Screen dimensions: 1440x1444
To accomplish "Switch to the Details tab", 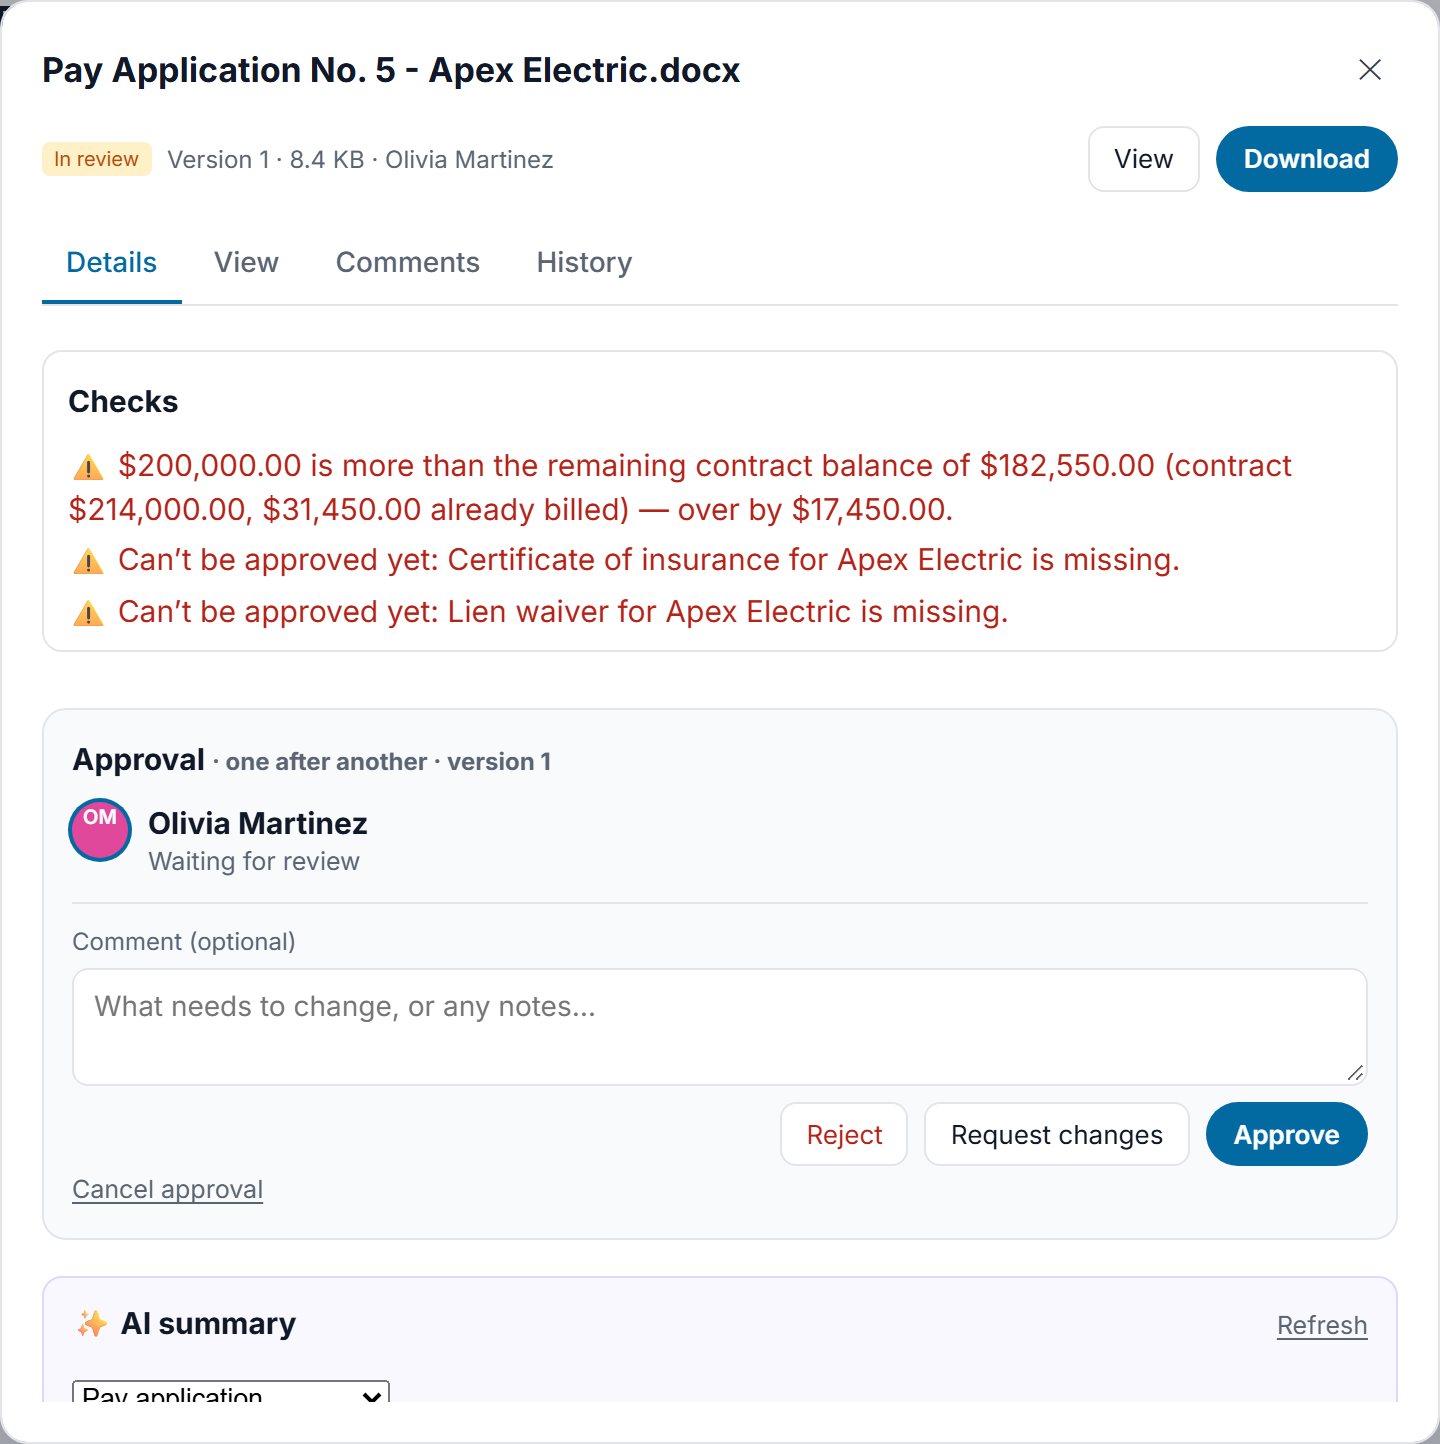I will click(x=112, y=262).
